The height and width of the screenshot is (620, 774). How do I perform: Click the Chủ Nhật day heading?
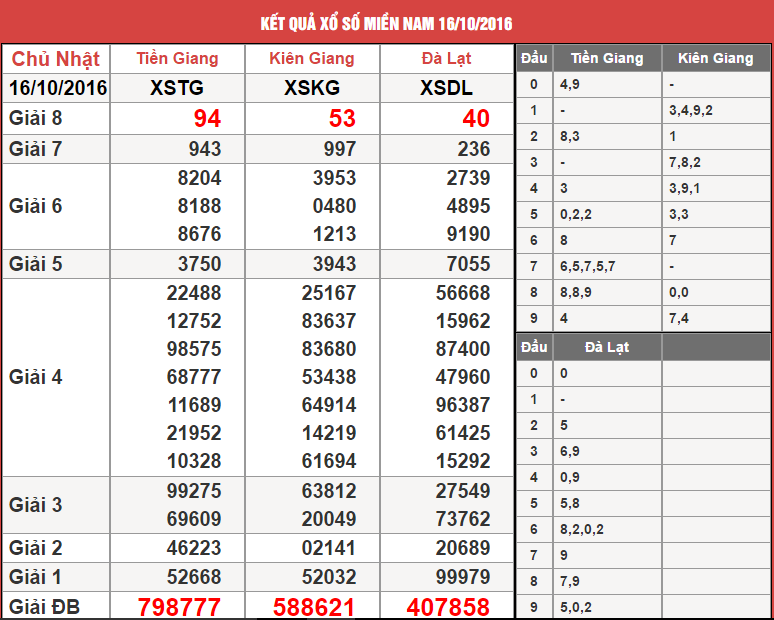[55, 58]
